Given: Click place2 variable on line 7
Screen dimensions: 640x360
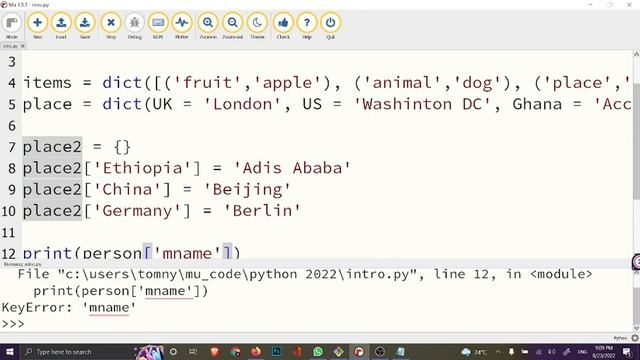Looking at the screenshot, I should click(x=52, y=147).
